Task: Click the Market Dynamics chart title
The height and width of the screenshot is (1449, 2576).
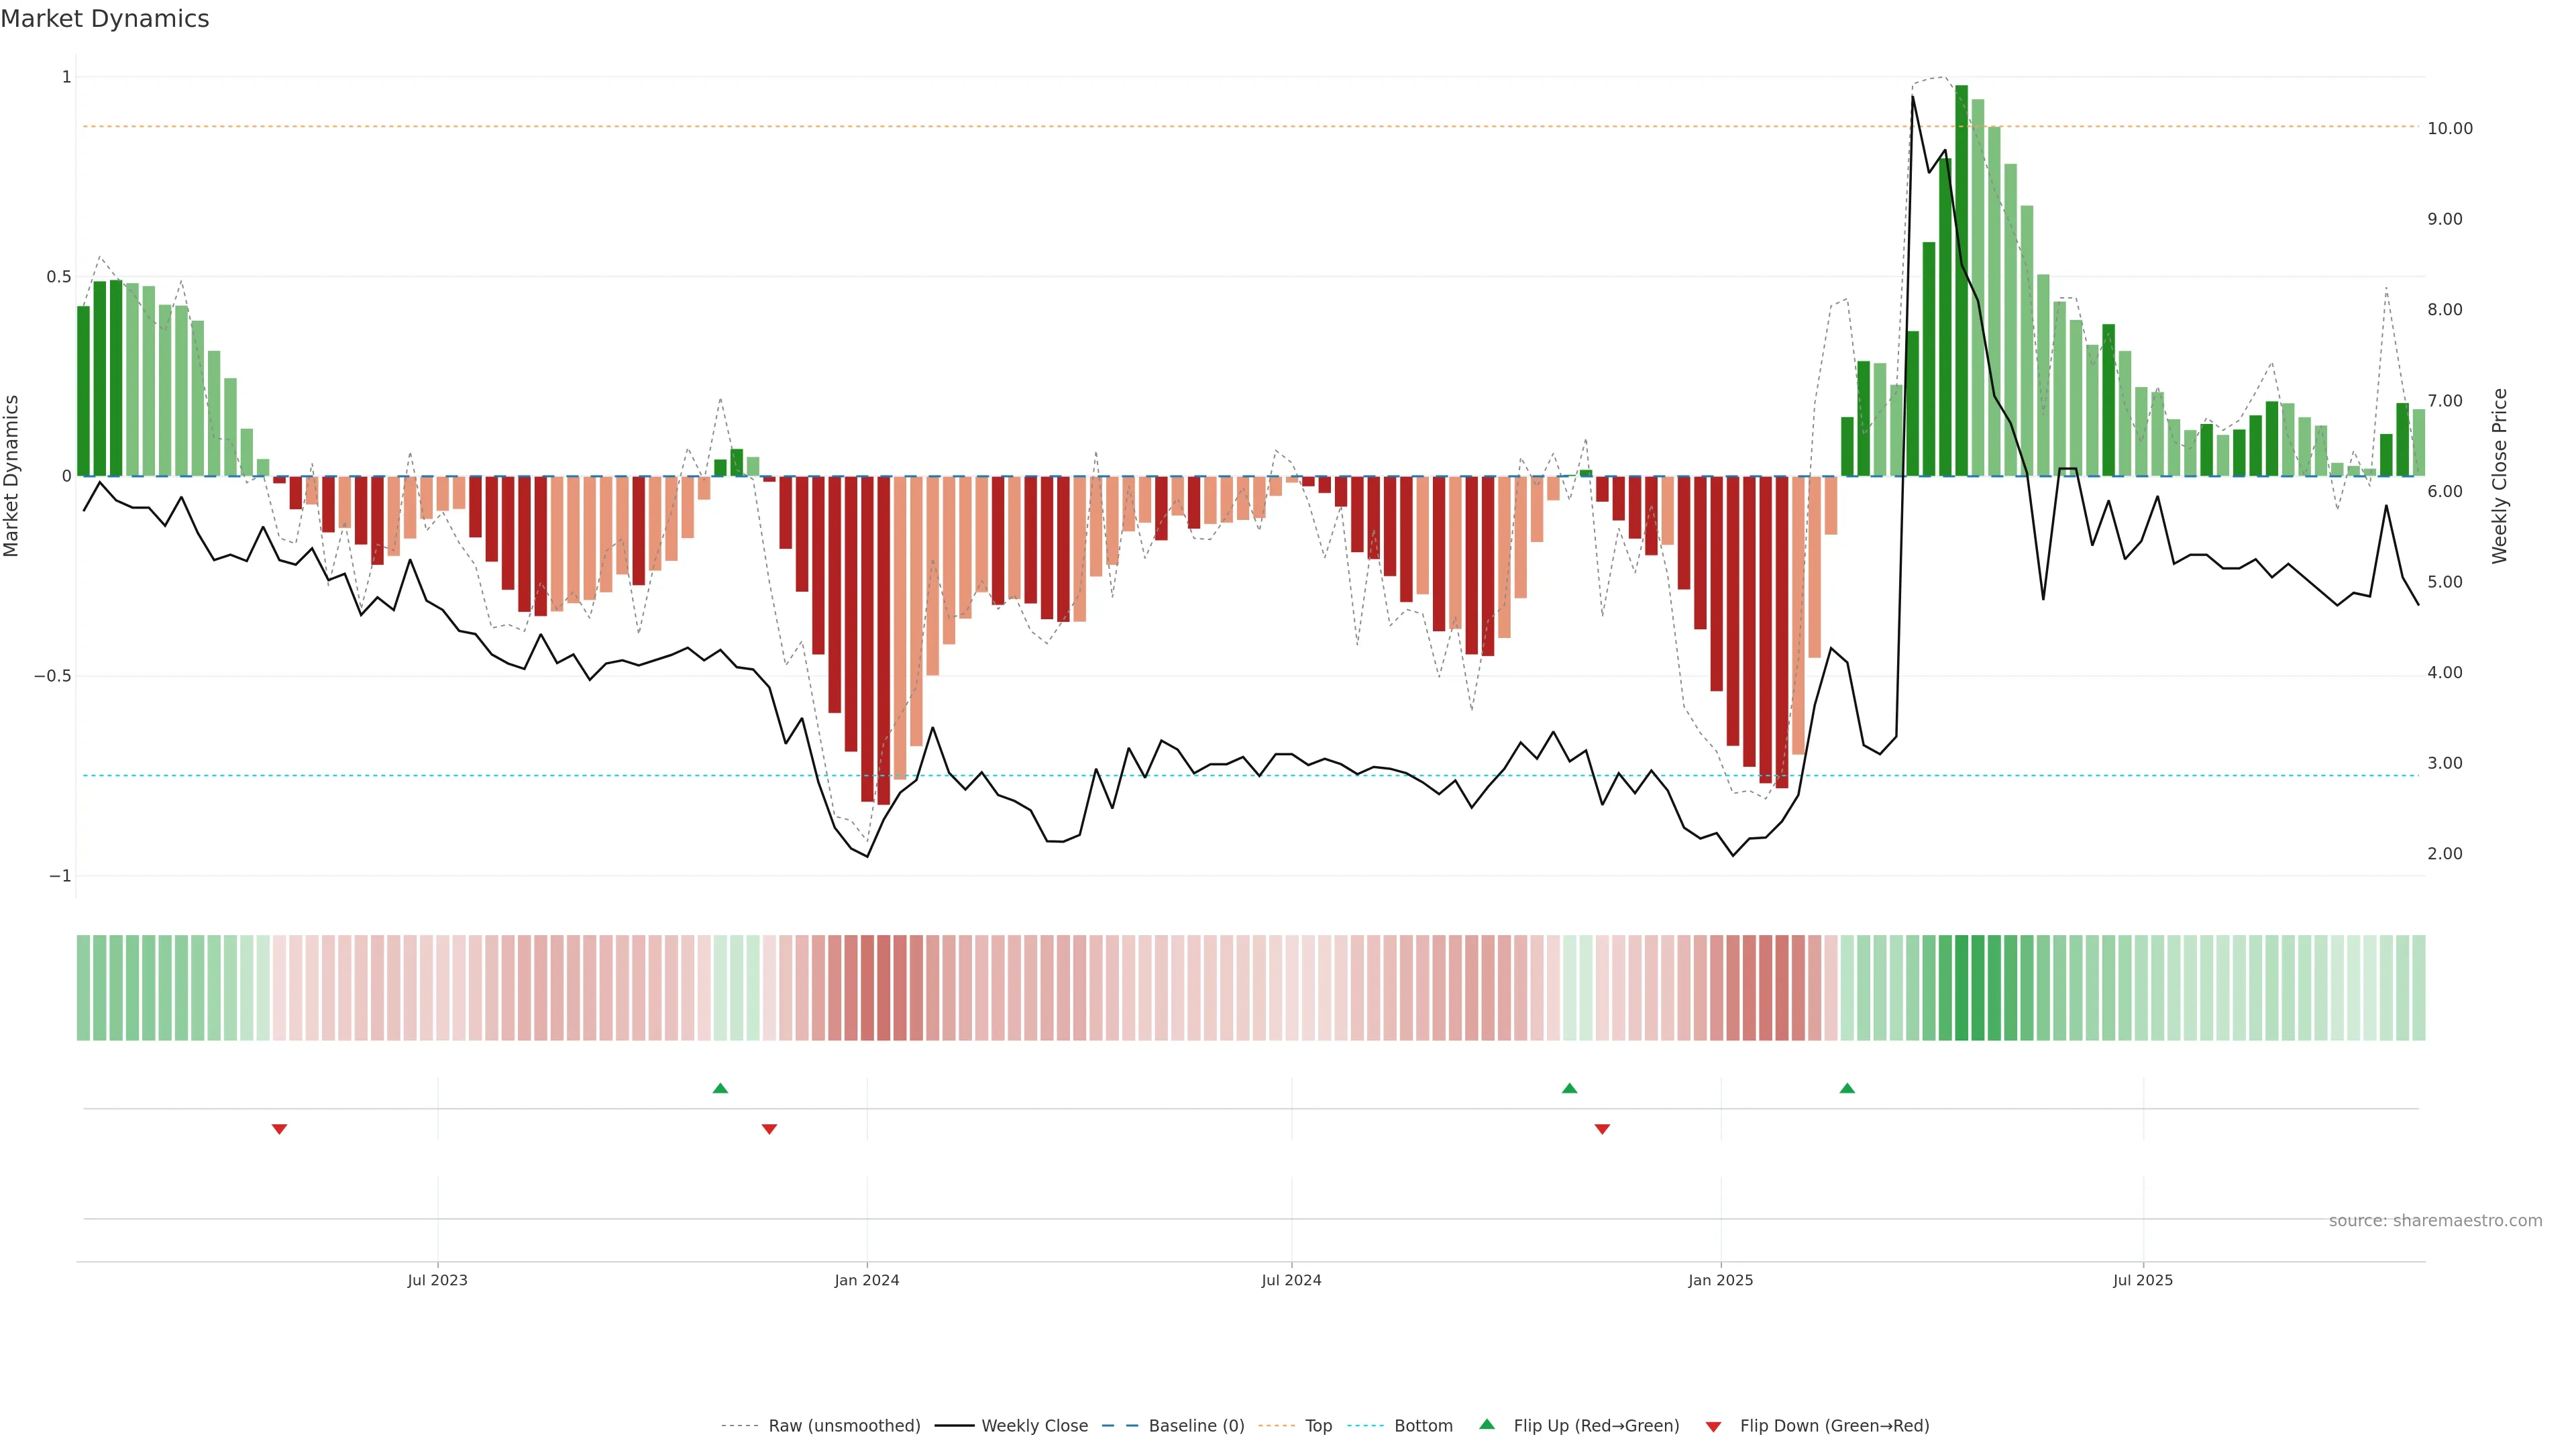Action: (105, 19)
